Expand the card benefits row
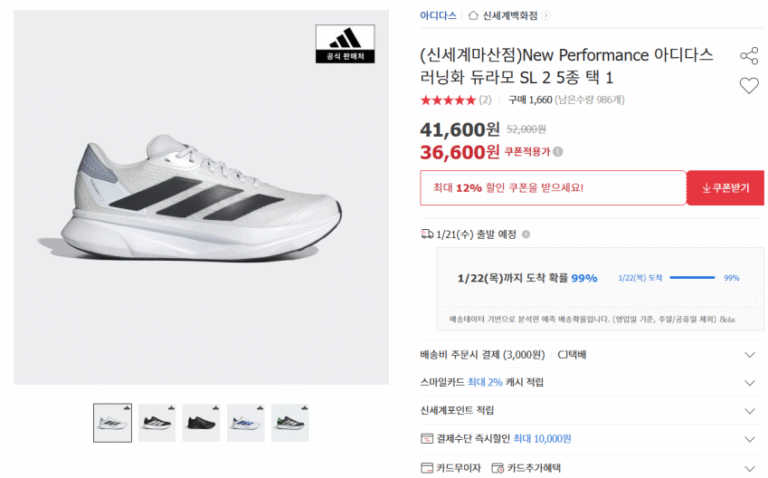Image resolution: width=768 pixels, height=478 pixels. [750, 467]
